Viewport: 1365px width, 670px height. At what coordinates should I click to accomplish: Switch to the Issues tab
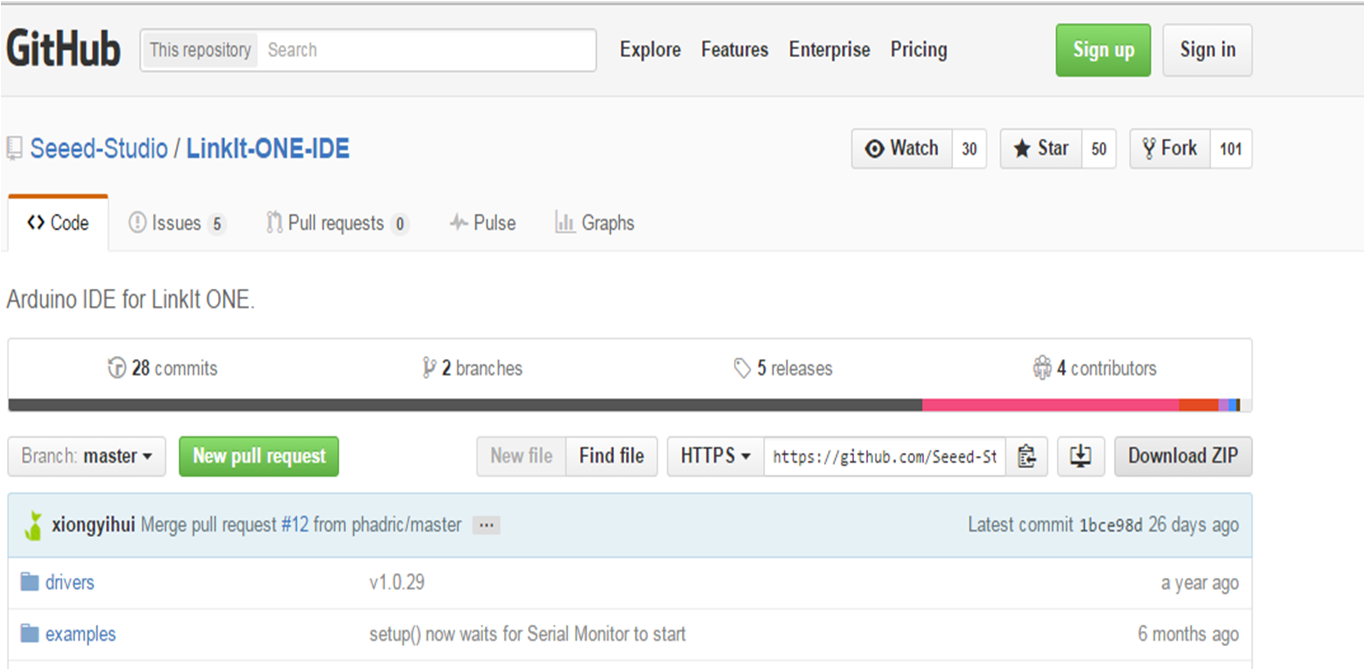176,223
